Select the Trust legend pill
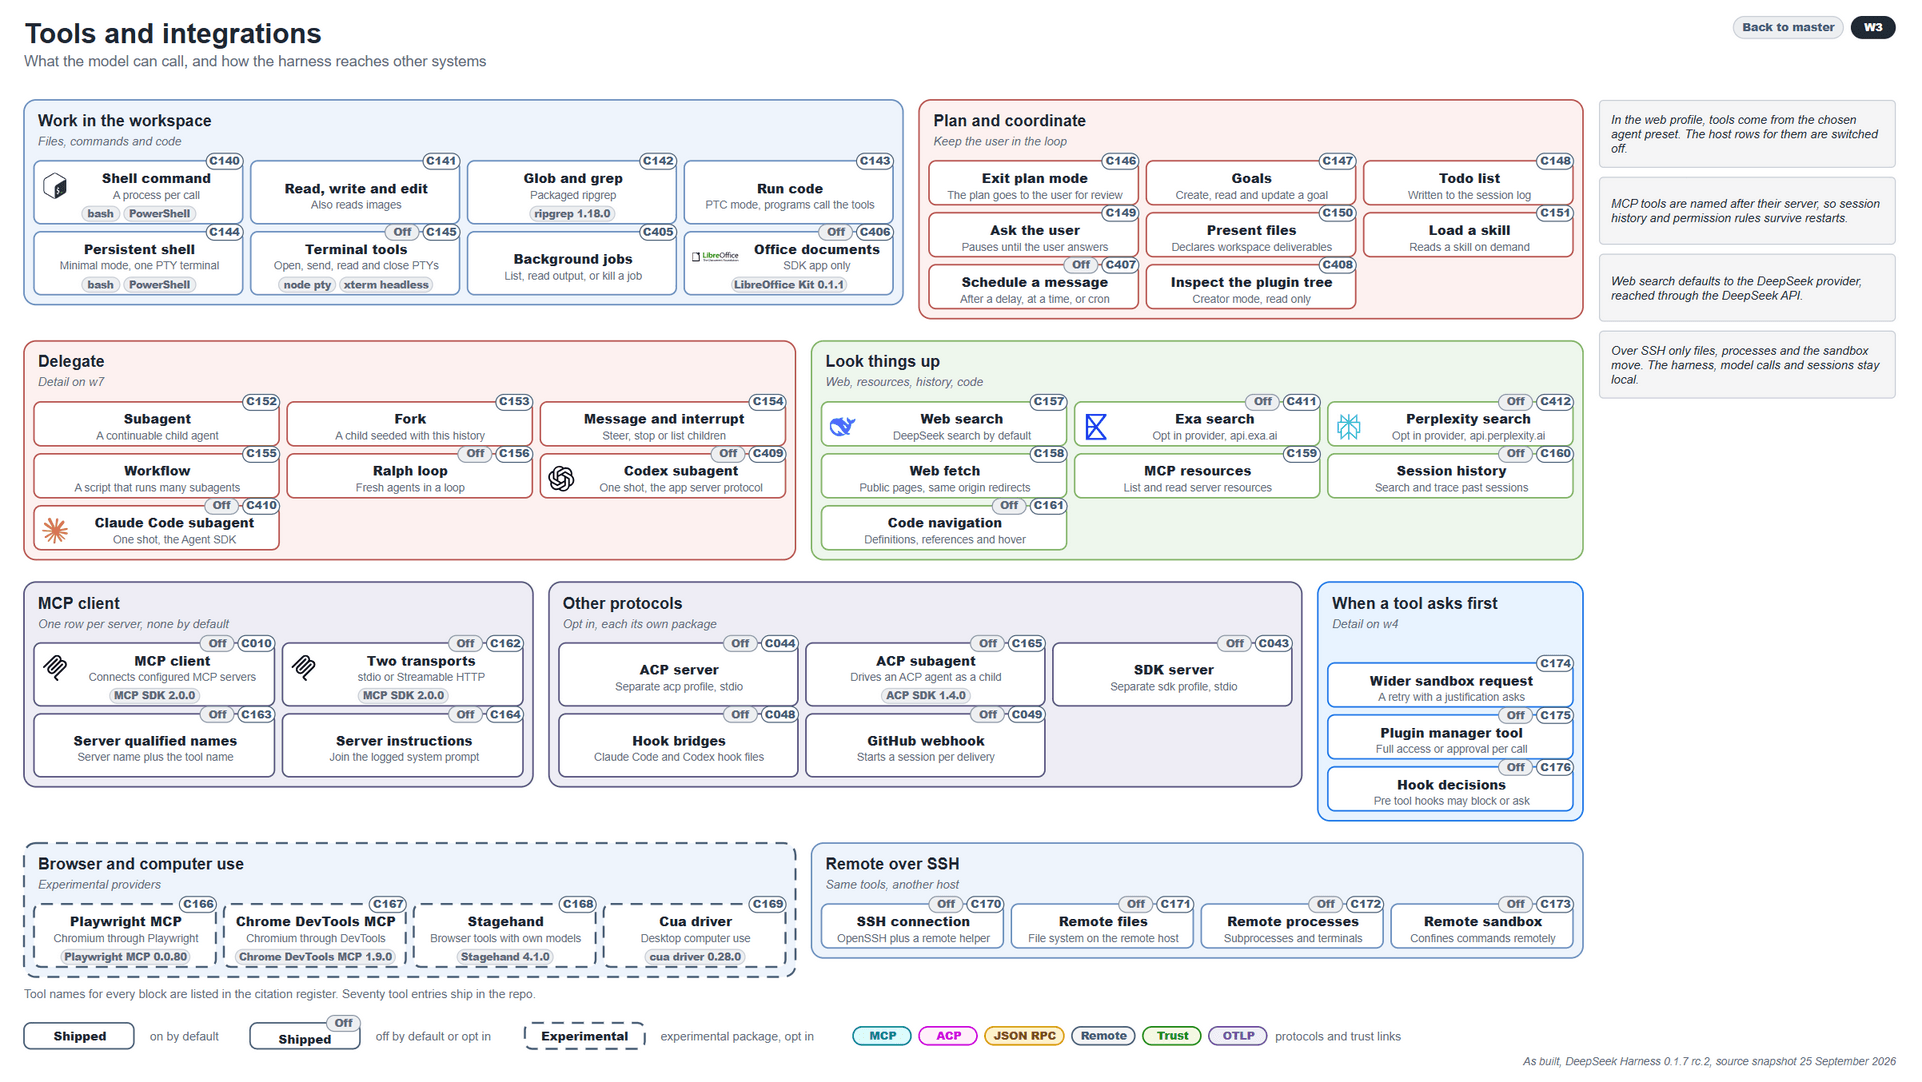This screenshot has height=1082, width=1922. (x=1172, y=1036)
